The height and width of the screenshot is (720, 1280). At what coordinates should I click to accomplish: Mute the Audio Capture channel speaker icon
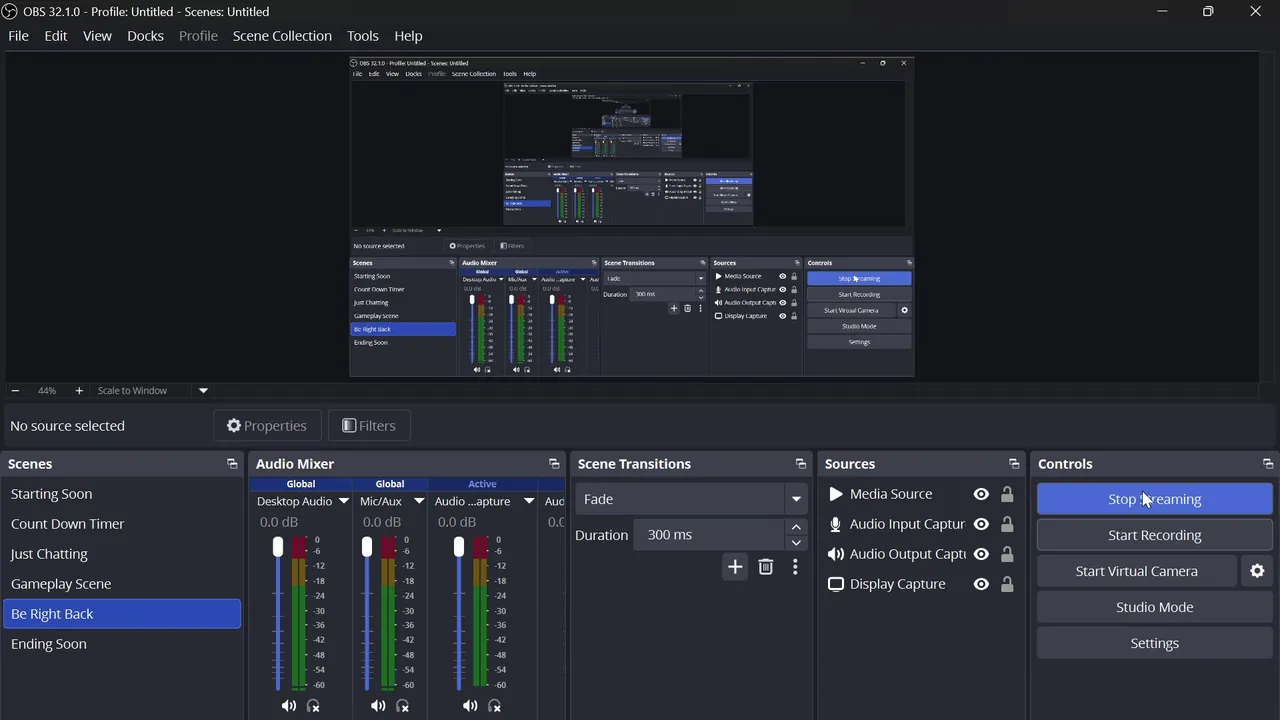point(470,706)
